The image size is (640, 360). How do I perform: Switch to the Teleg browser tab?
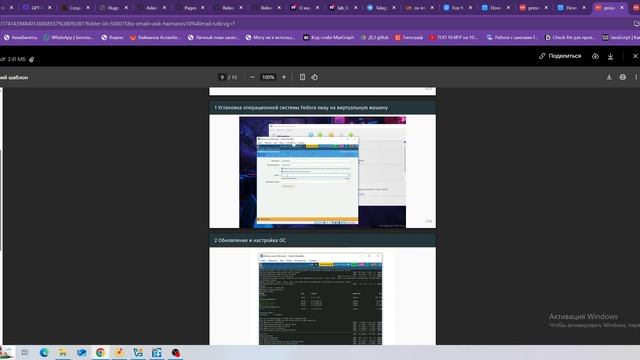[380, 8]
